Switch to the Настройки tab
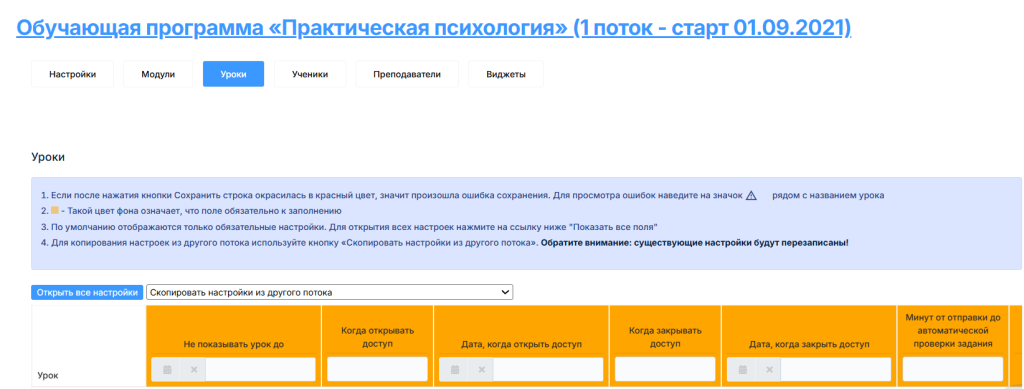 click(72, 74)
